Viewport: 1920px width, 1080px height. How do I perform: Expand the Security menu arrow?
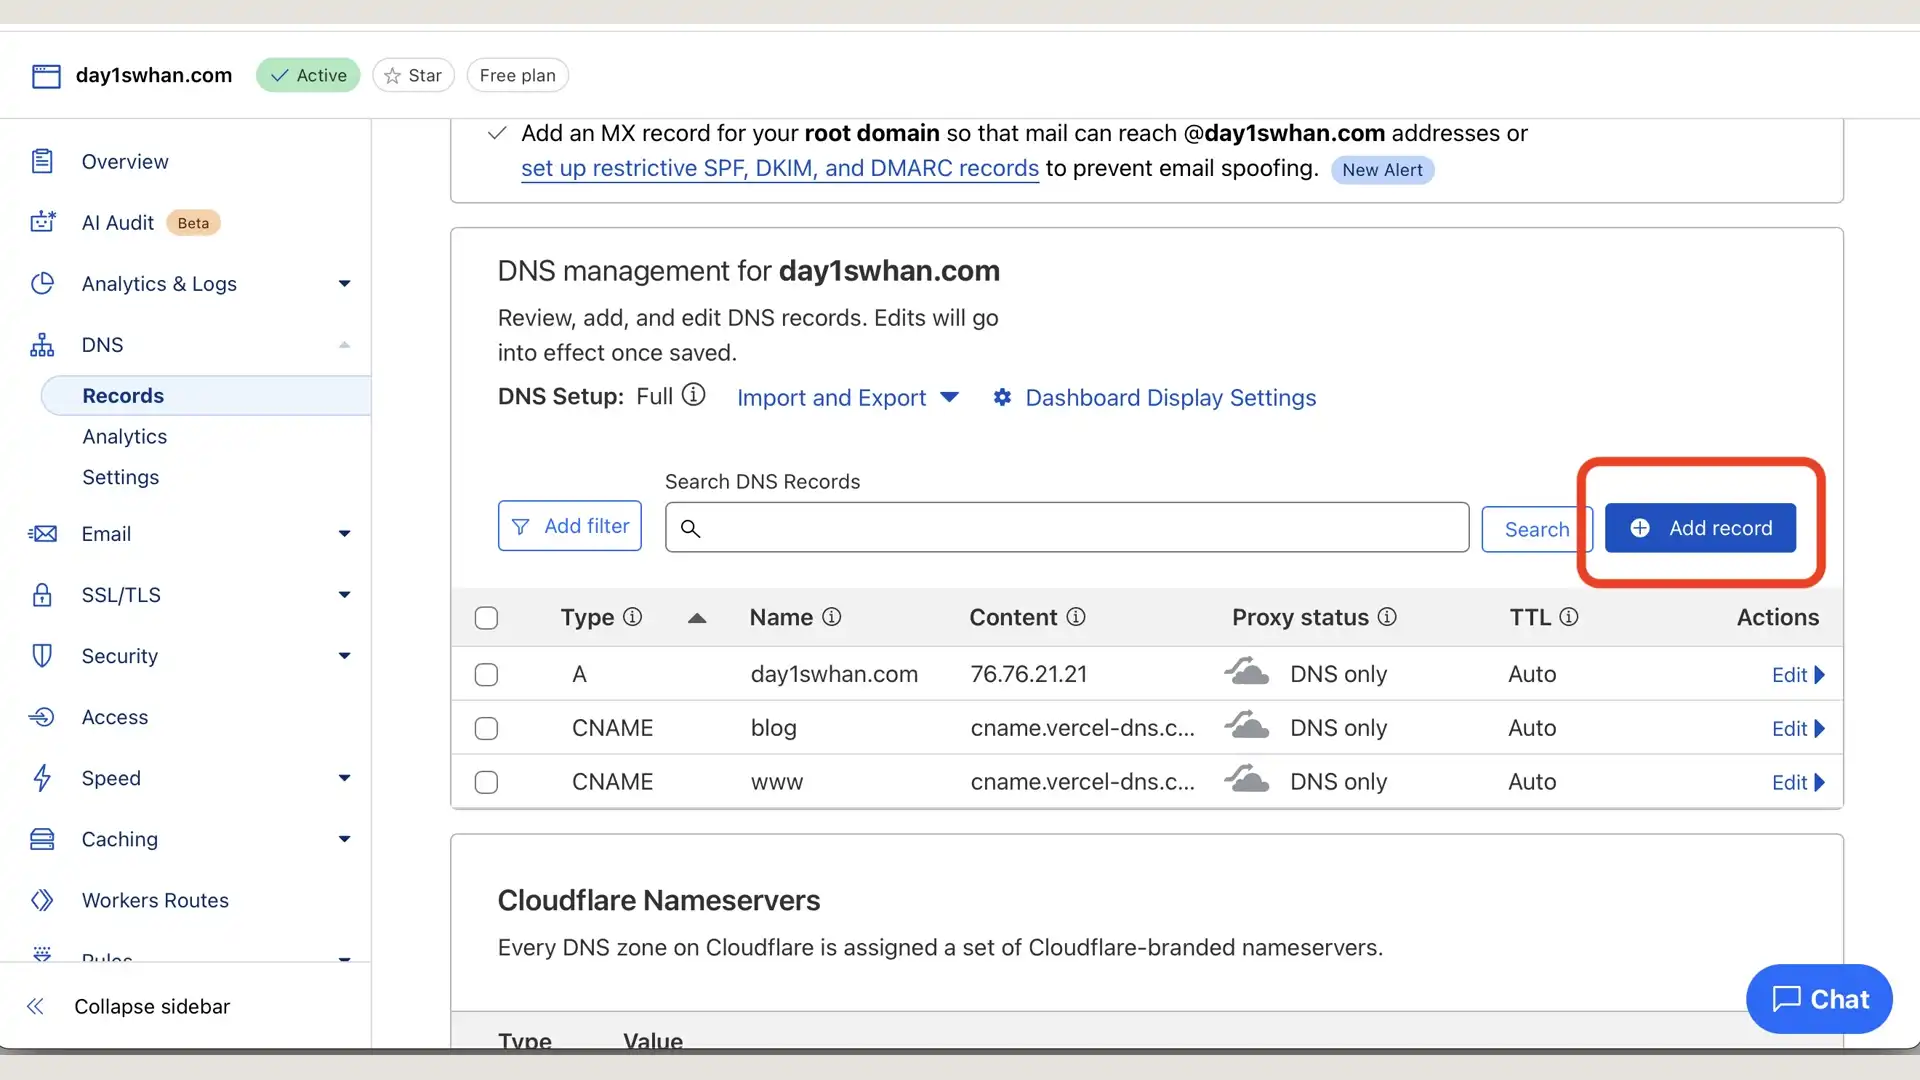pos(344,656)
